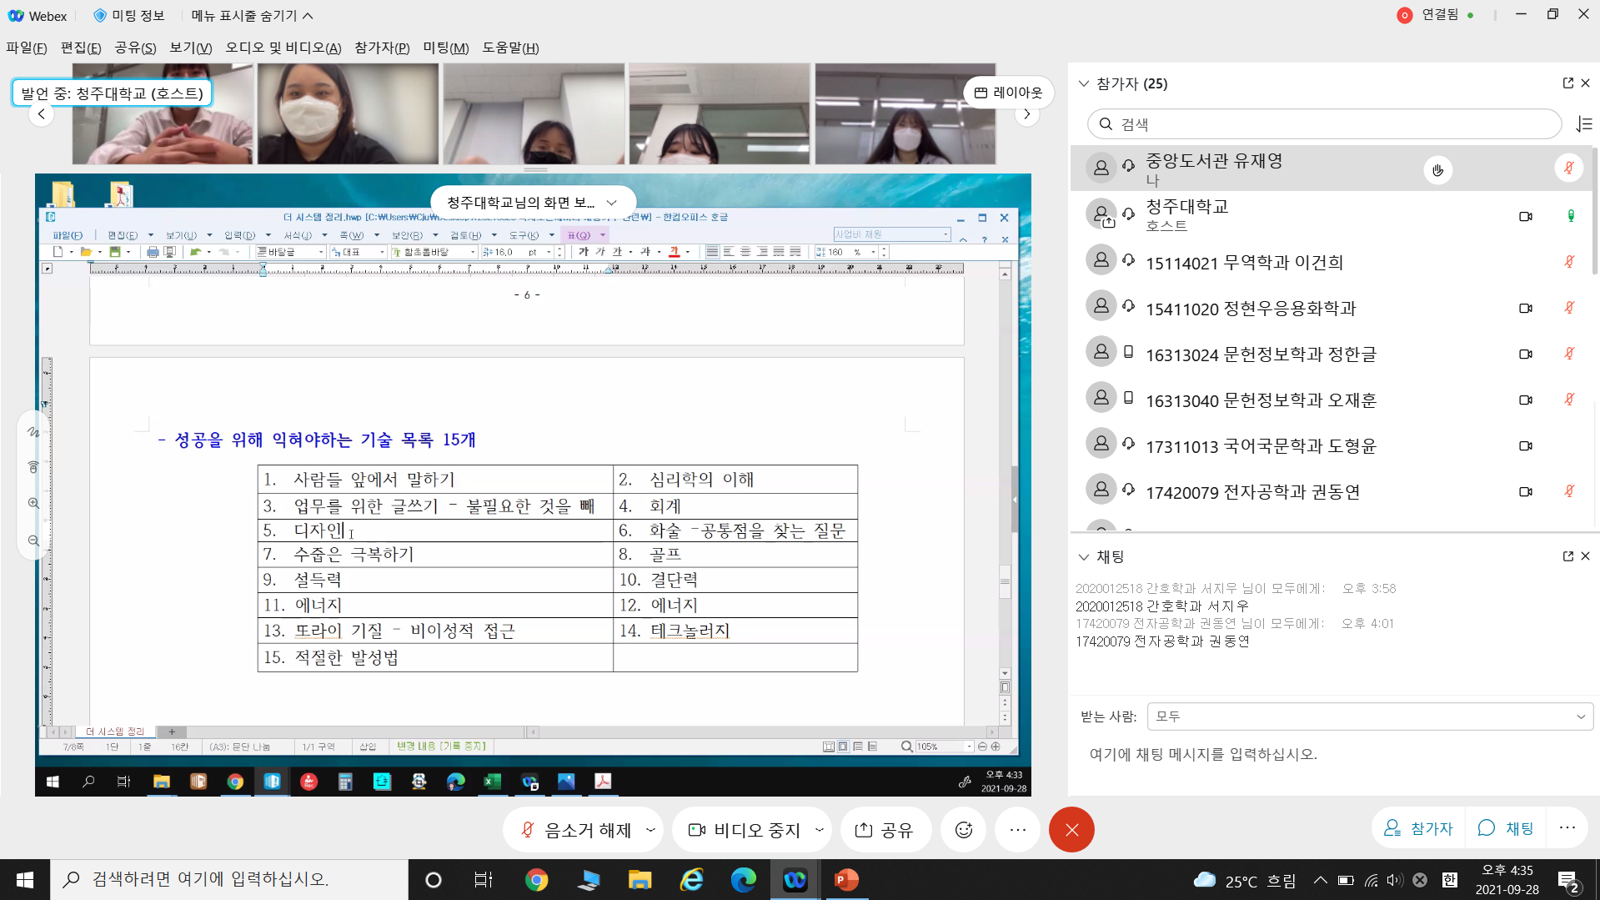Open the 미팅(M) menu
1600x900 pixels.
click(446, 48)
